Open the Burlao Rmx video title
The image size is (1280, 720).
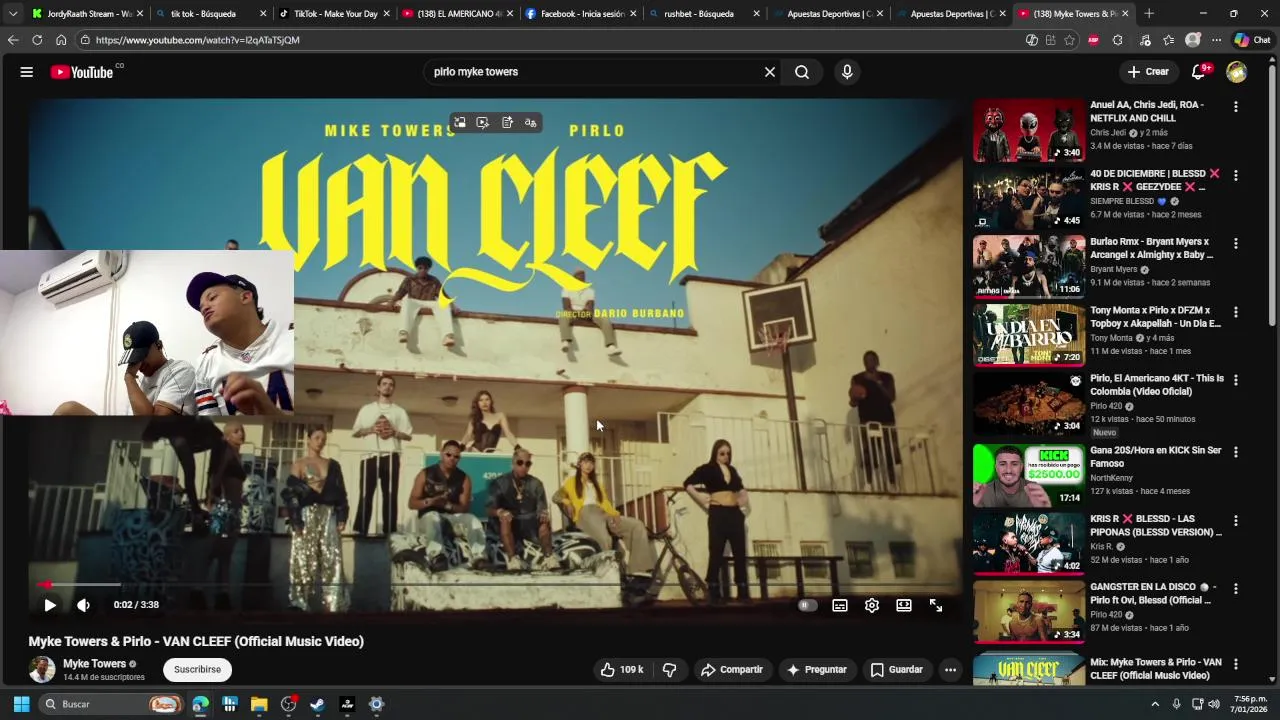[x=1151, y=248]
